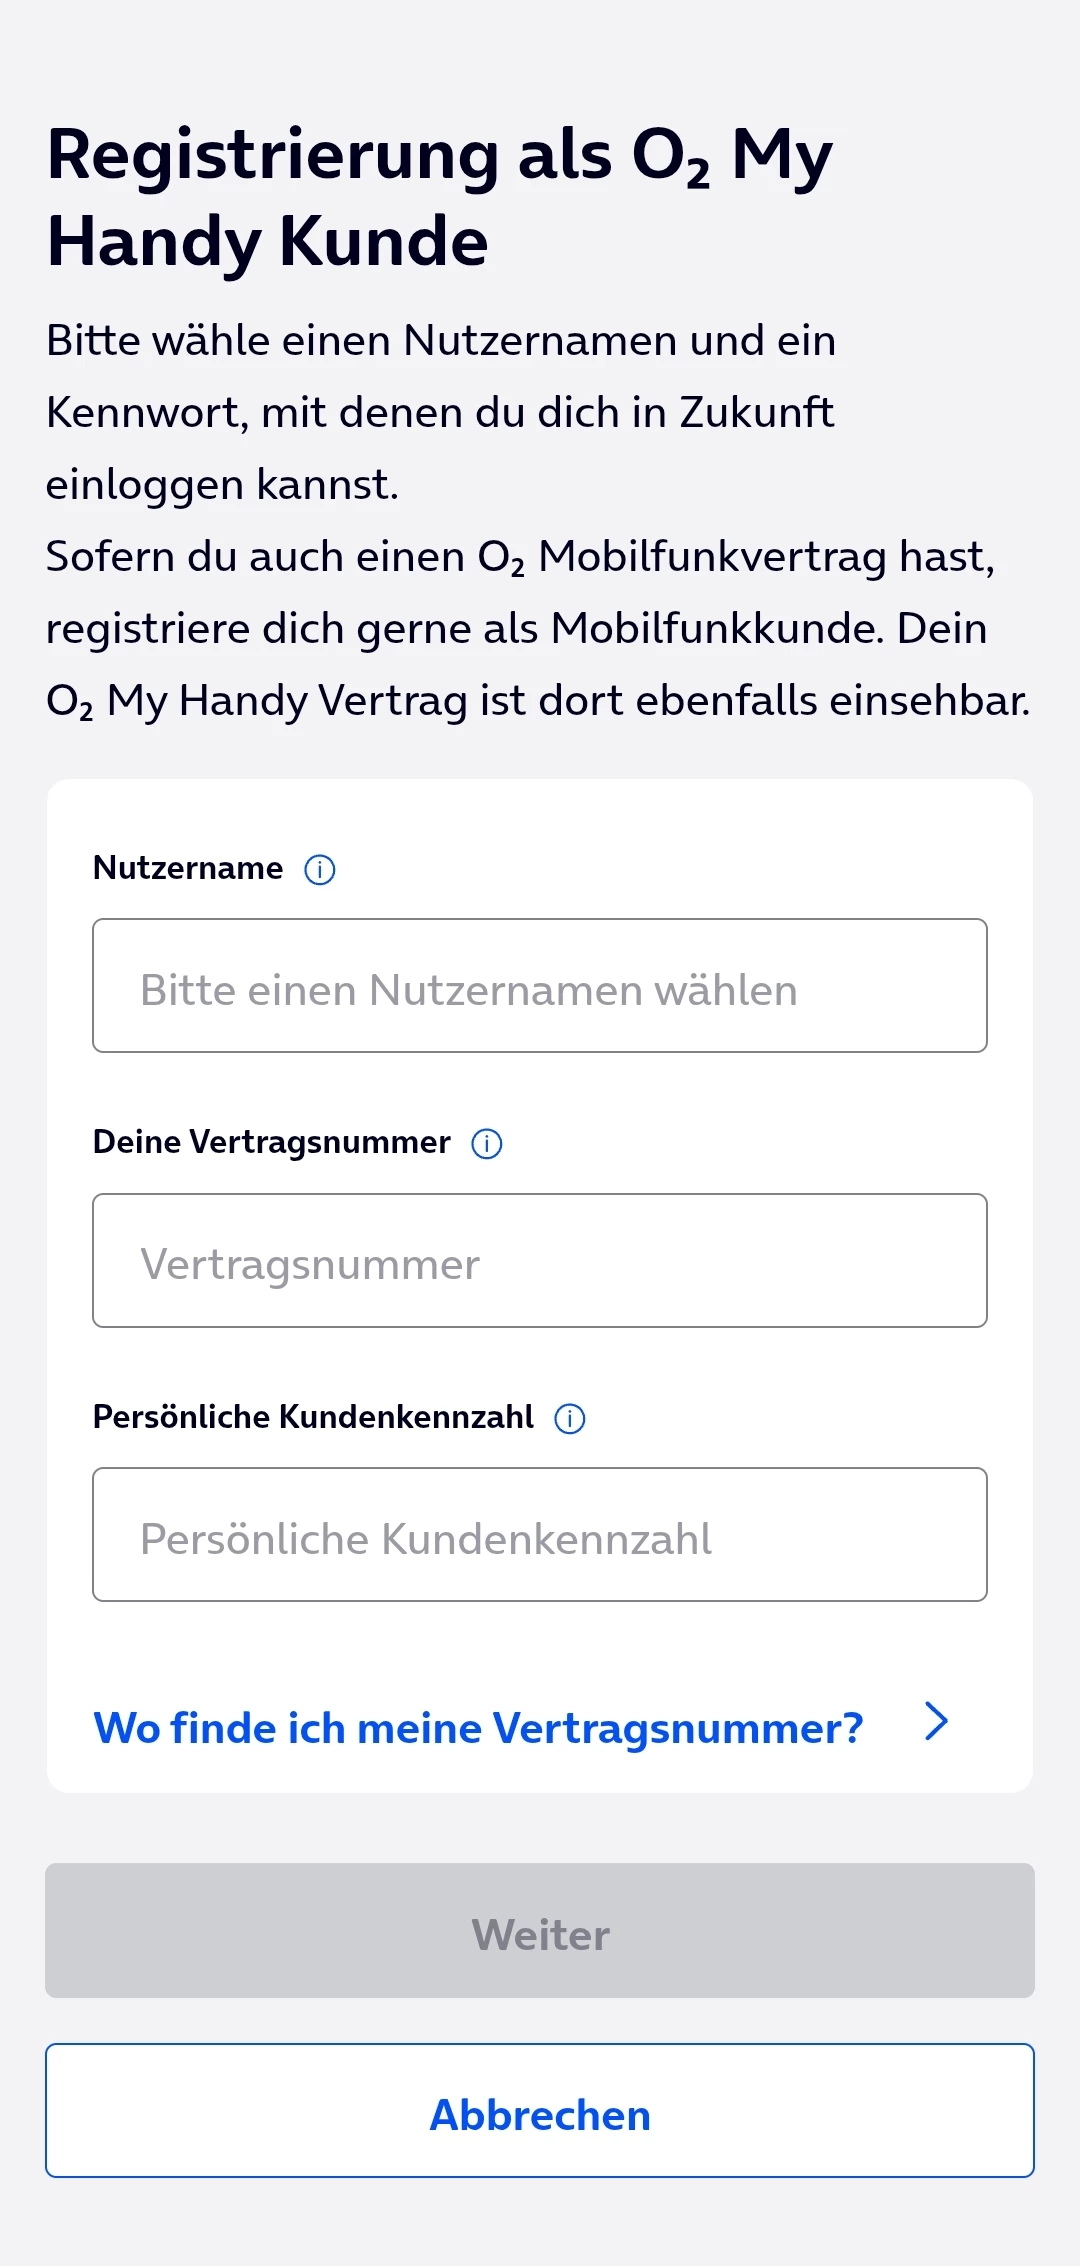Viewport: 1080px width, 2266px height.
Task: Show info for Persönliche Kundenkennzahl
Action: (x=570, y=1418)
